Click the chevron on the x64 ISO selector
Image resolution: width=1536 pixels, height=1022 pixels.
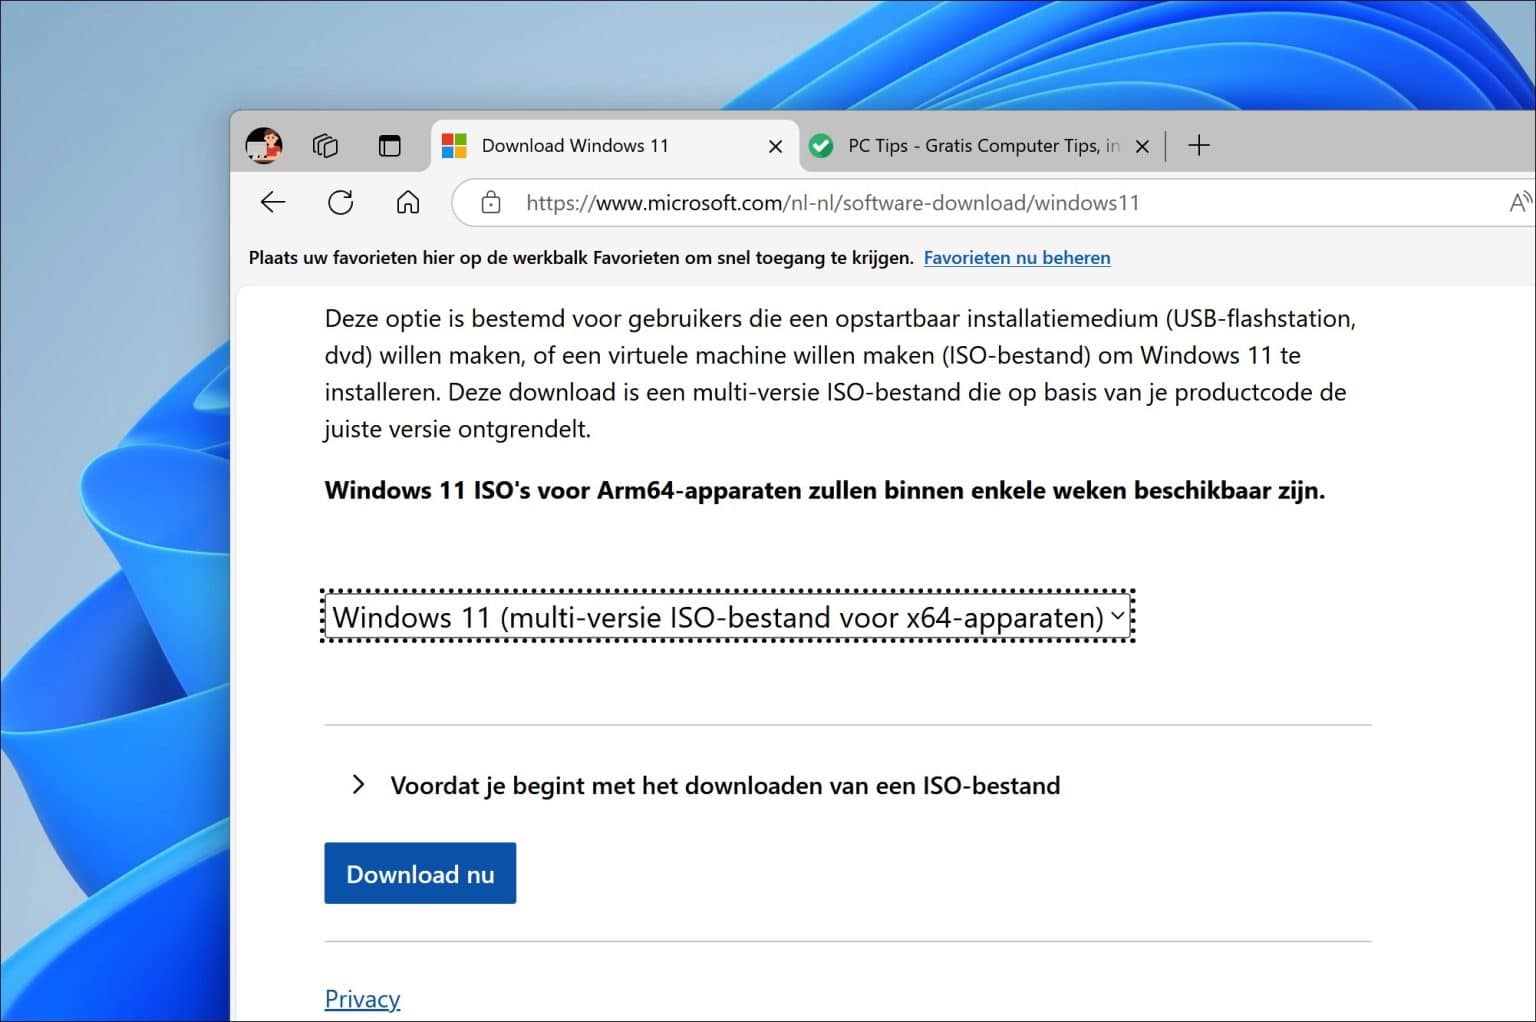[x=1117, y=617]
